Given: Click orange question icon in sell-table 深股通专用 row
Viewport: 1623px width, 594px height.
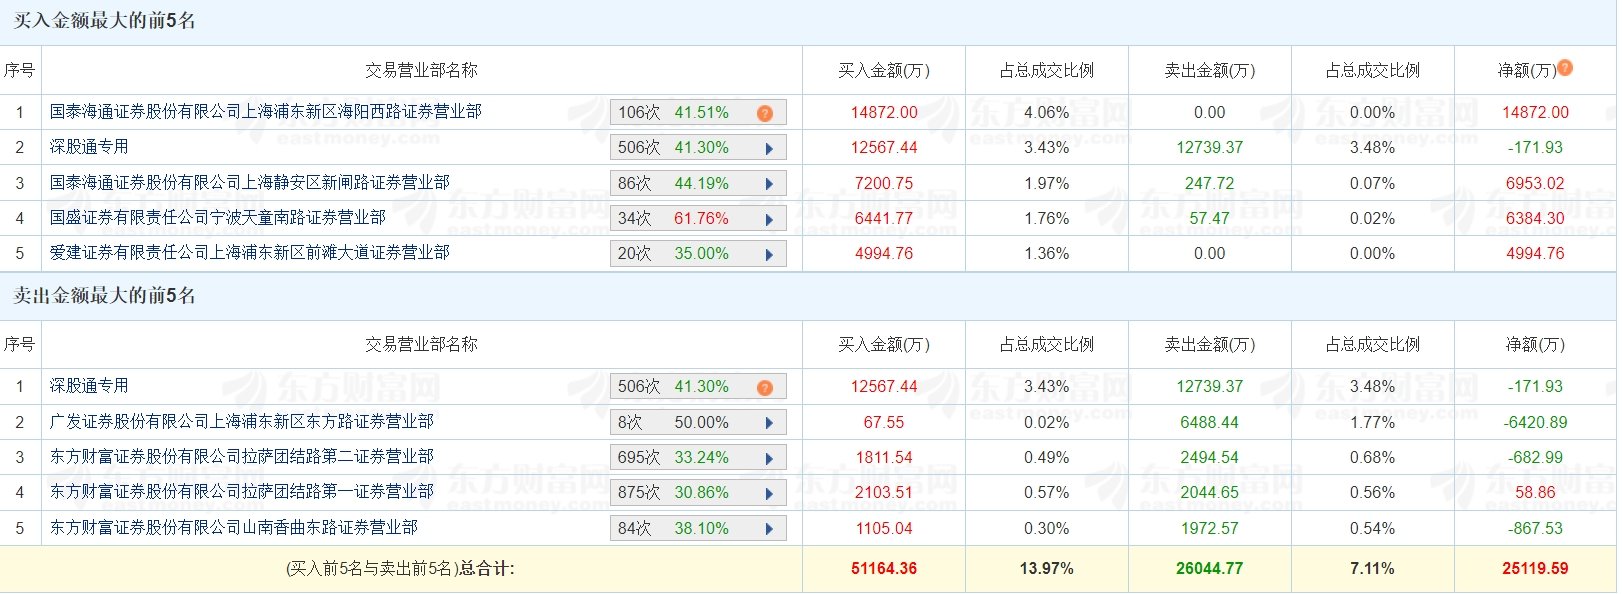Looking at the screenshot, I should [765, 387].
